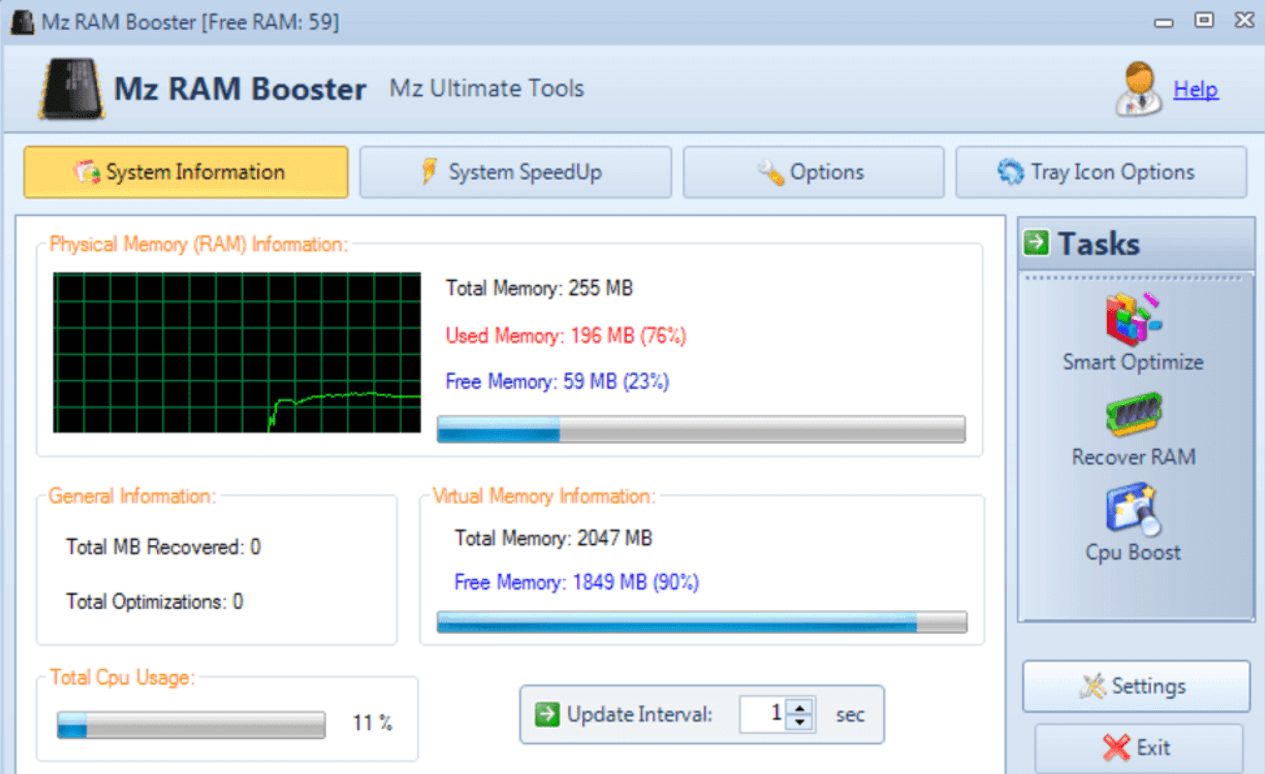Click the 'Total MB Recovered: 0' text
The image size is (1265, 774).
coord(163,547)
